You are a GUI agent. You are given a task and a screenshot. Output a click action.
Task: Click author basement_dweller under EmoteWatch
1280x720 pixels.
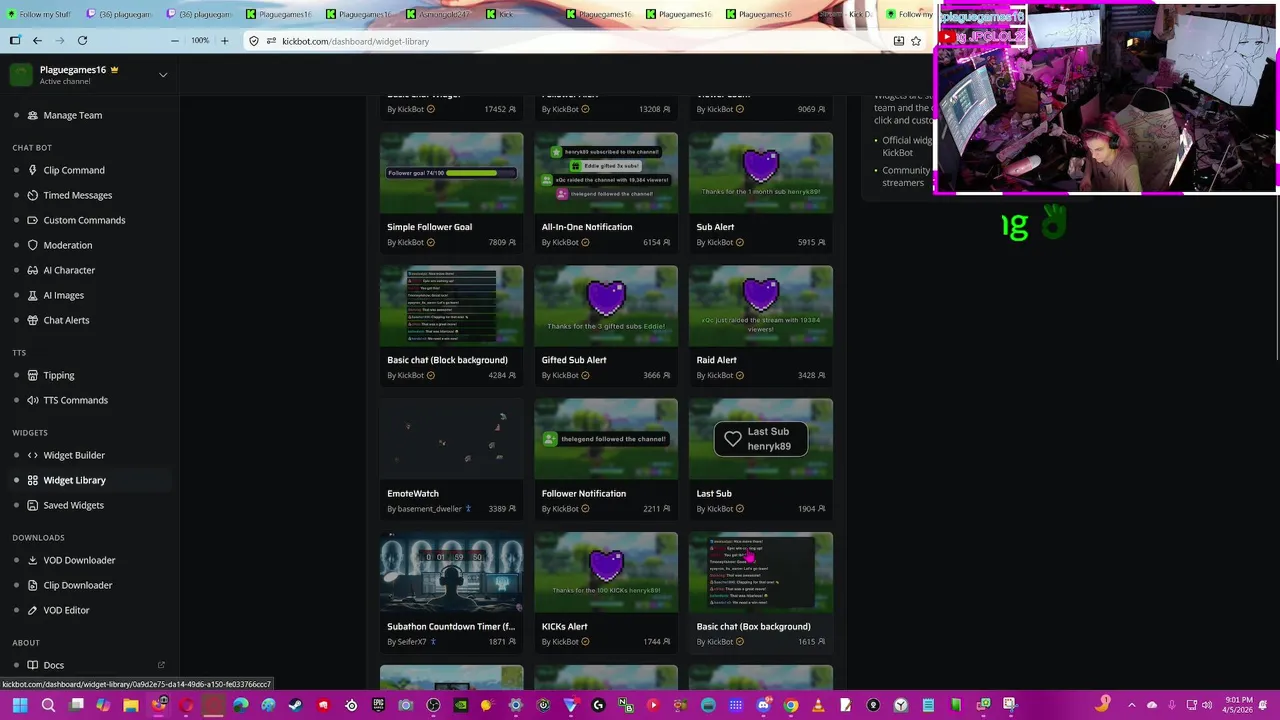coord(429,509)
